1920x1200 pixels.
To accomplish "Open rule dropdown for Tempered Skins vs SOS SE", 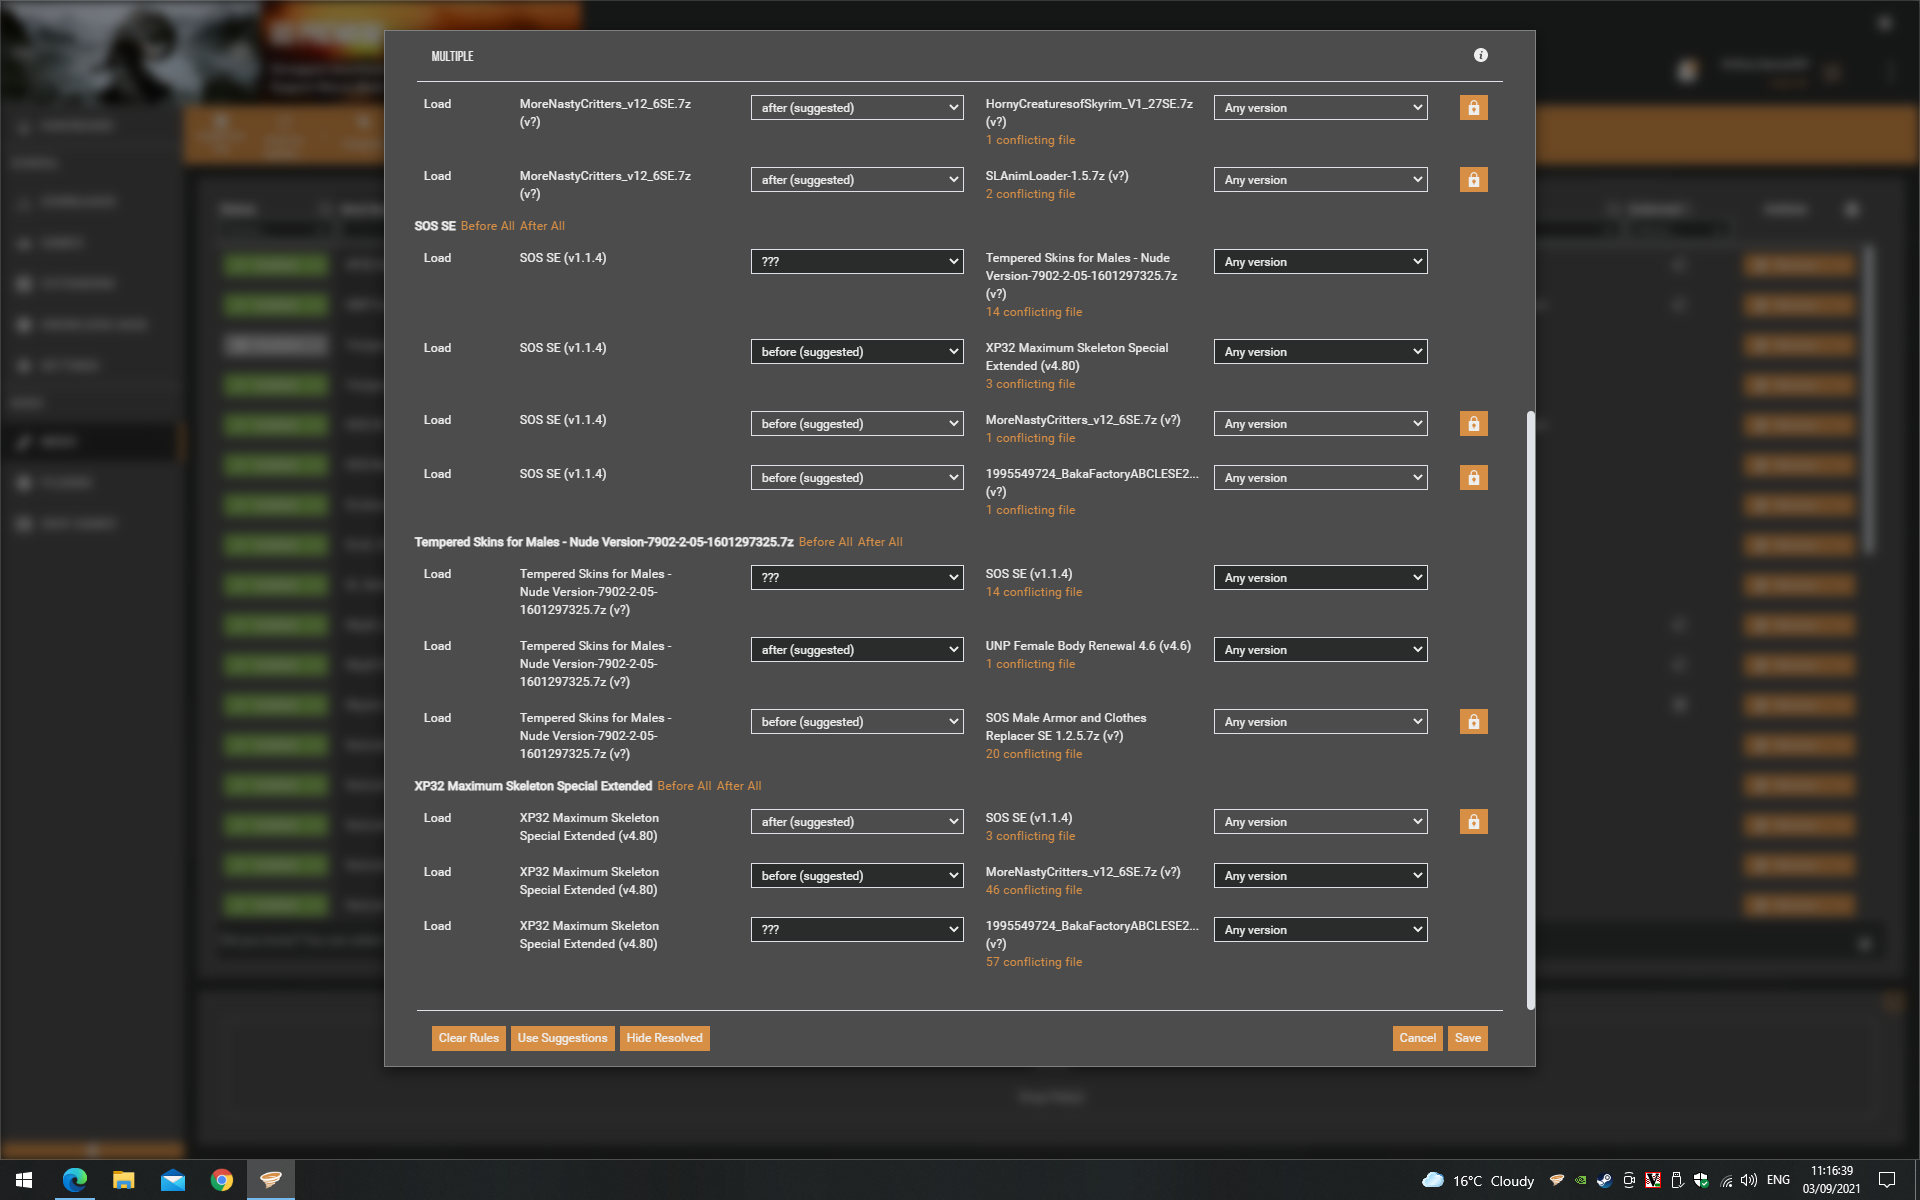I will point(857,578).
